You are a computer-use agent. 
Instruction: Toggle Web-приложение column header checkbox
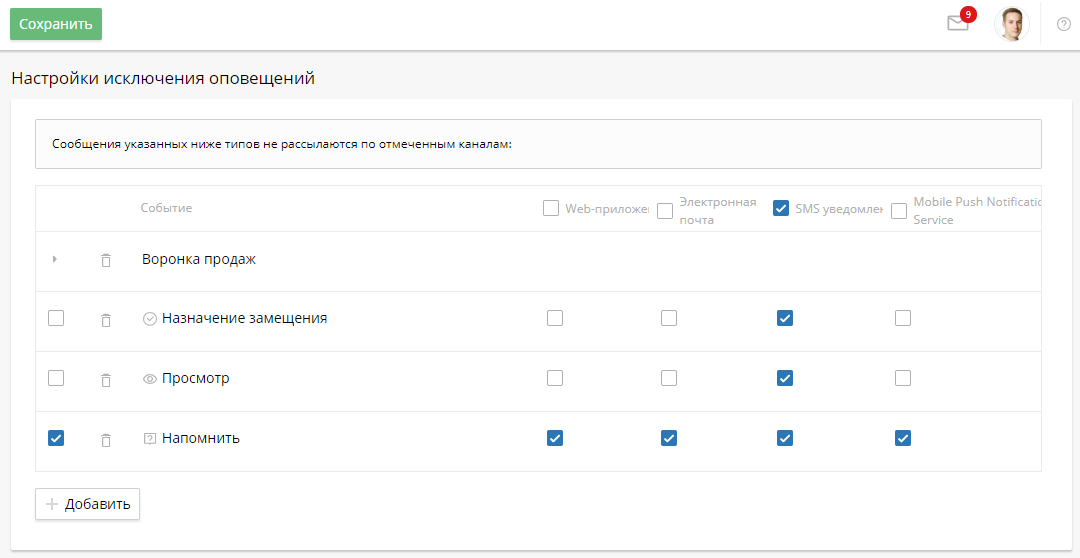[x=550, y=208]
